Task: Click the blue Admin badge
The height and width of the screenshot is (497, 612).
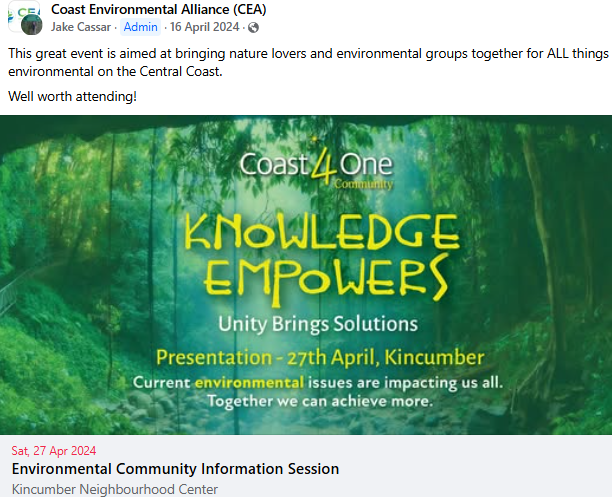Action: pyautogui.click(x=140, y=27)
